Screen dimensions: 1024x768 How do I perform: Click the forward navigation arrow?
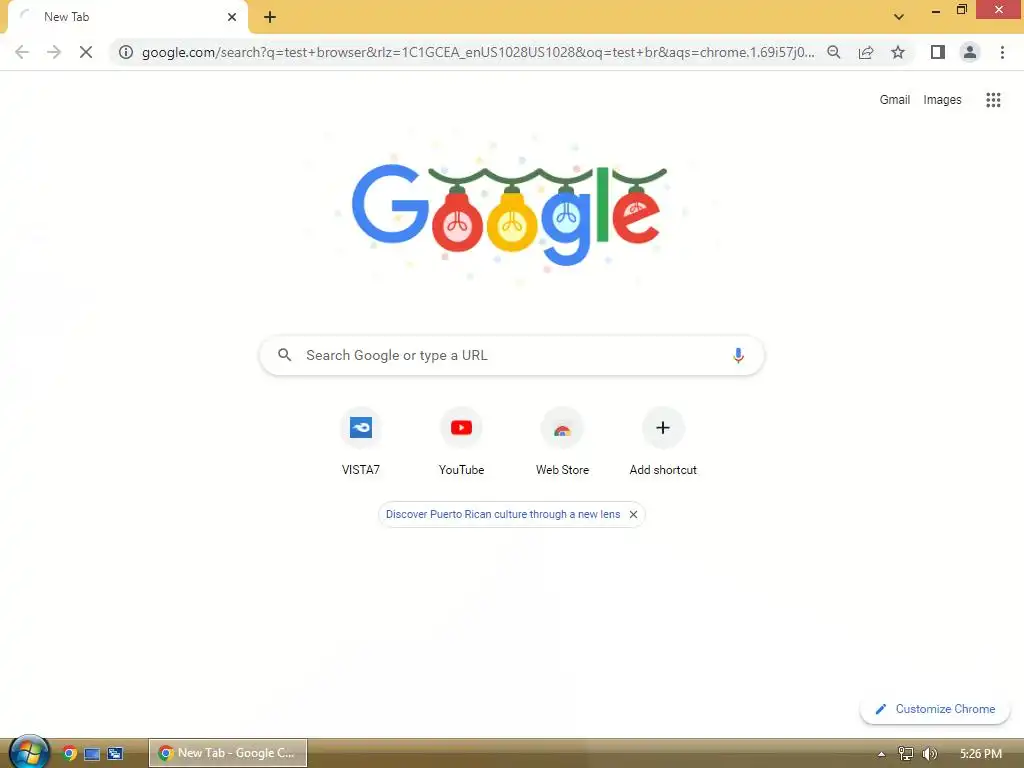pos(54,52)
